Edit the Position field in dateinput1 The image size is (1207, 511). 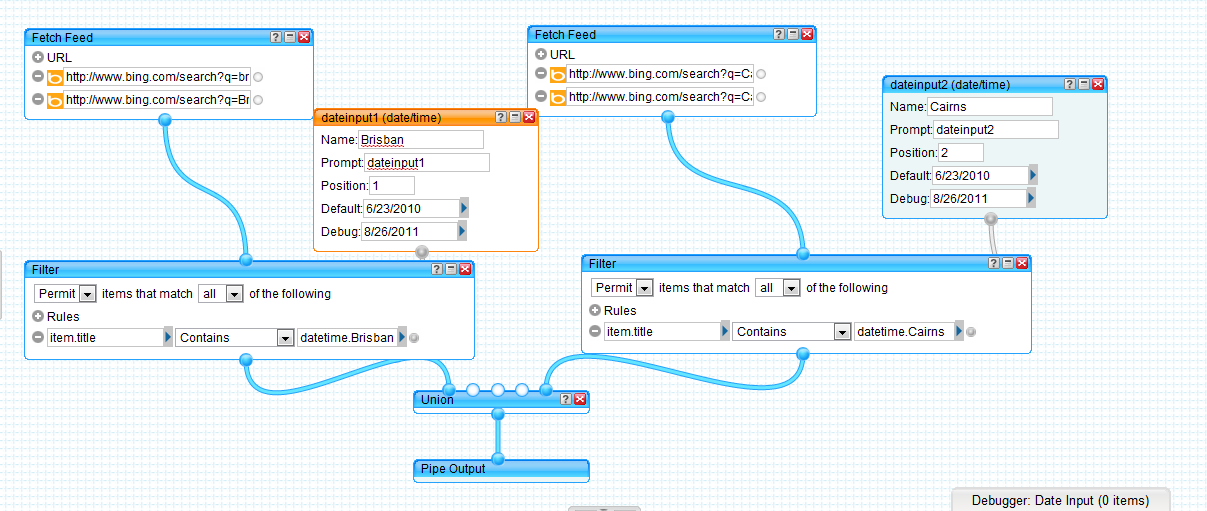(392, 185)
